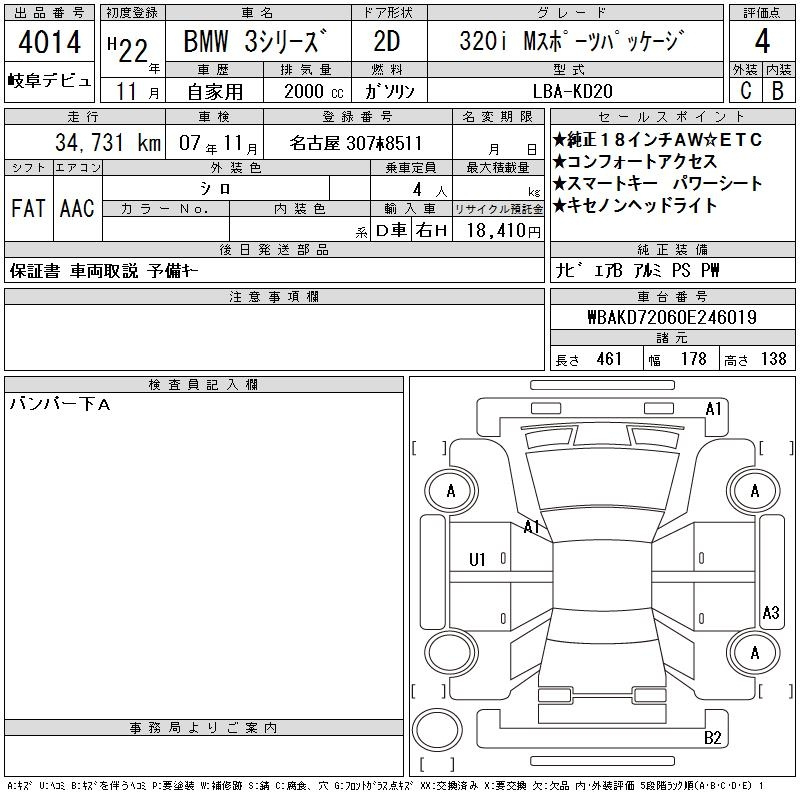
Task: Select width value 178
Action: coord(693,359)
